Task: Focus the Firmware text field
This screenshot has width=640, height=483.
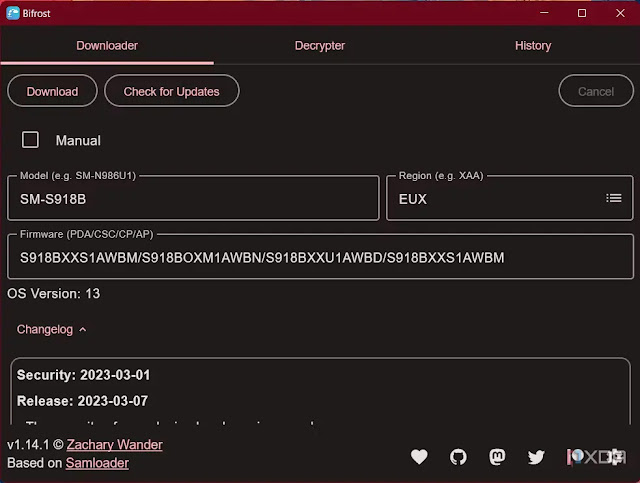Action: 320,257
